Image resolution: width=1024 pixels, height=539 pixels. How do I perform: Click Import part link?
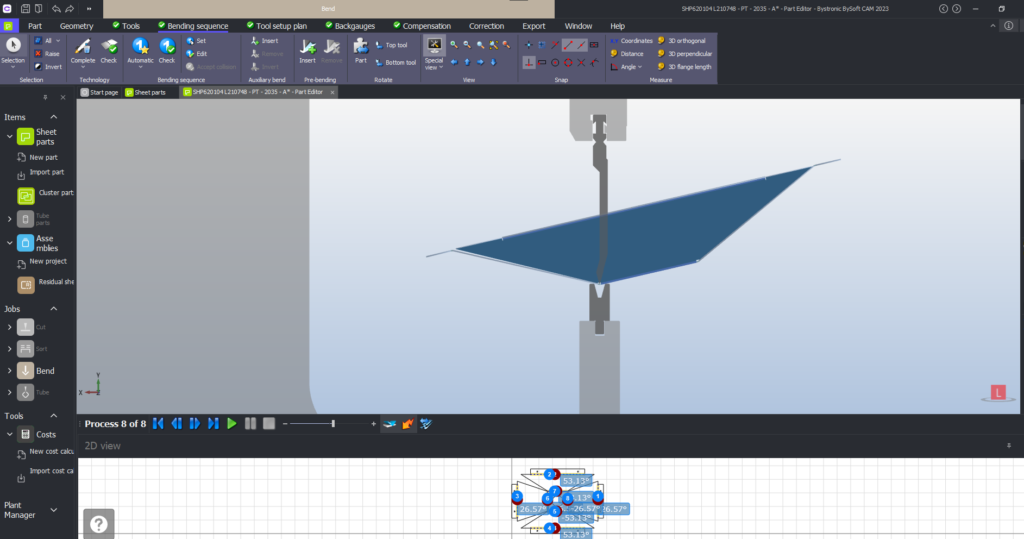[46, 172]
